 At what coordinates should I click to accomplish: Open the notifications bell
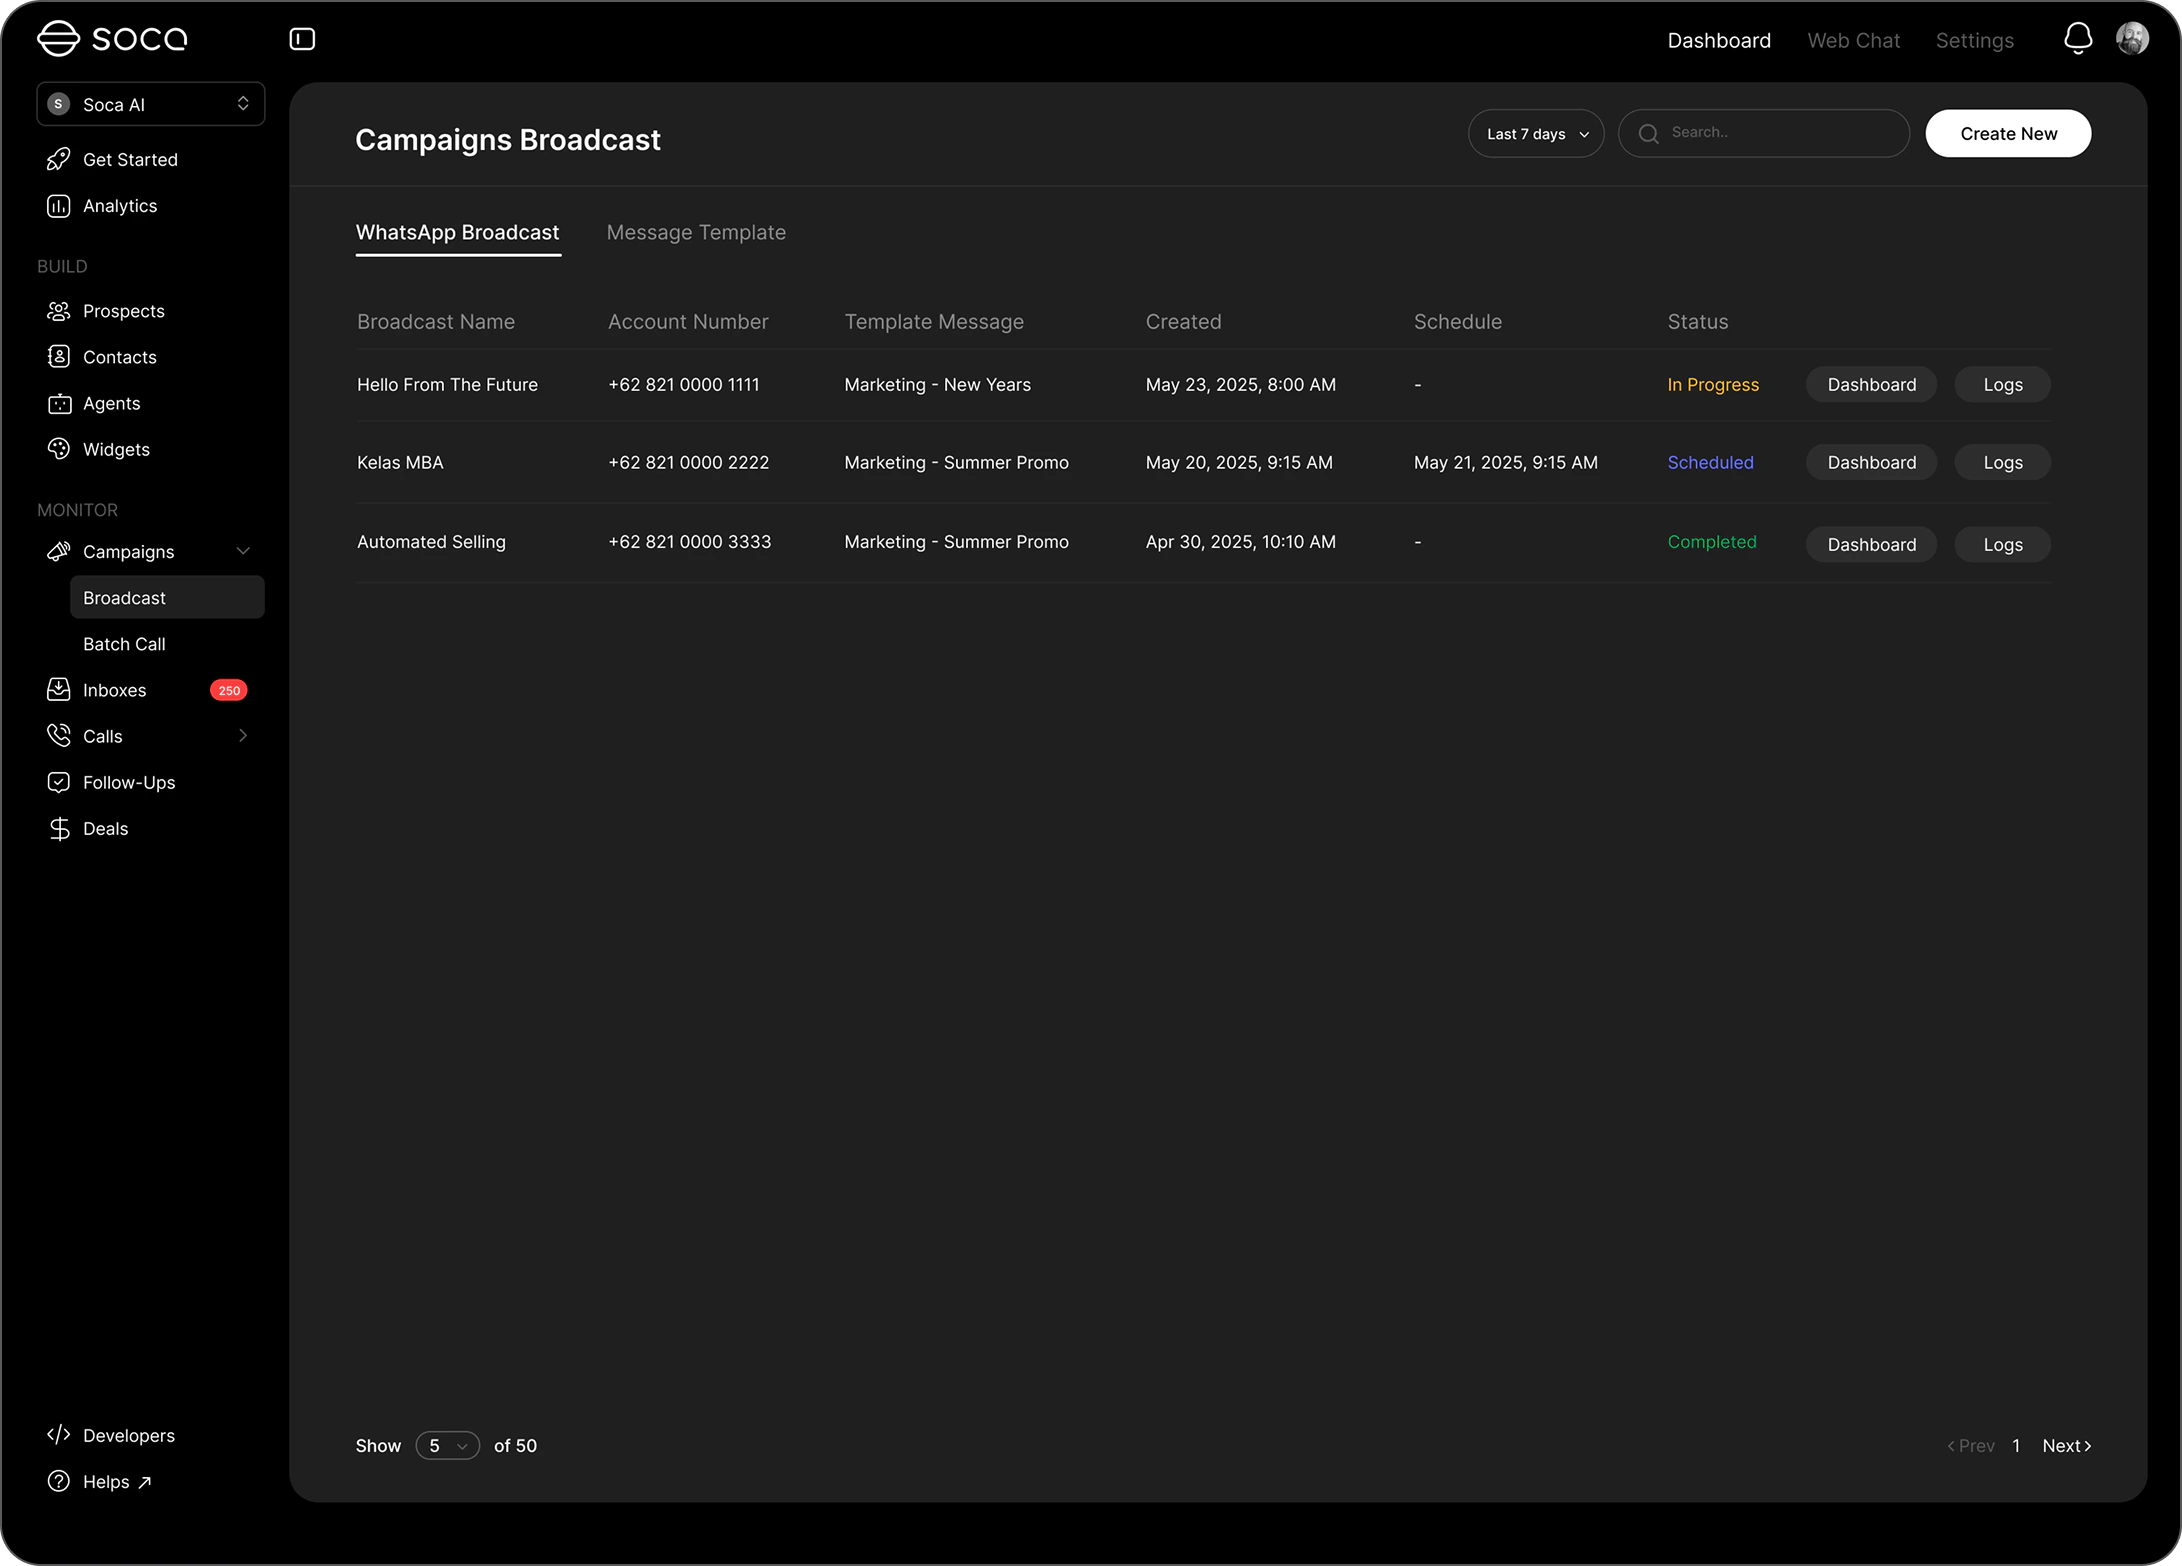click(x=2077, y=39)
